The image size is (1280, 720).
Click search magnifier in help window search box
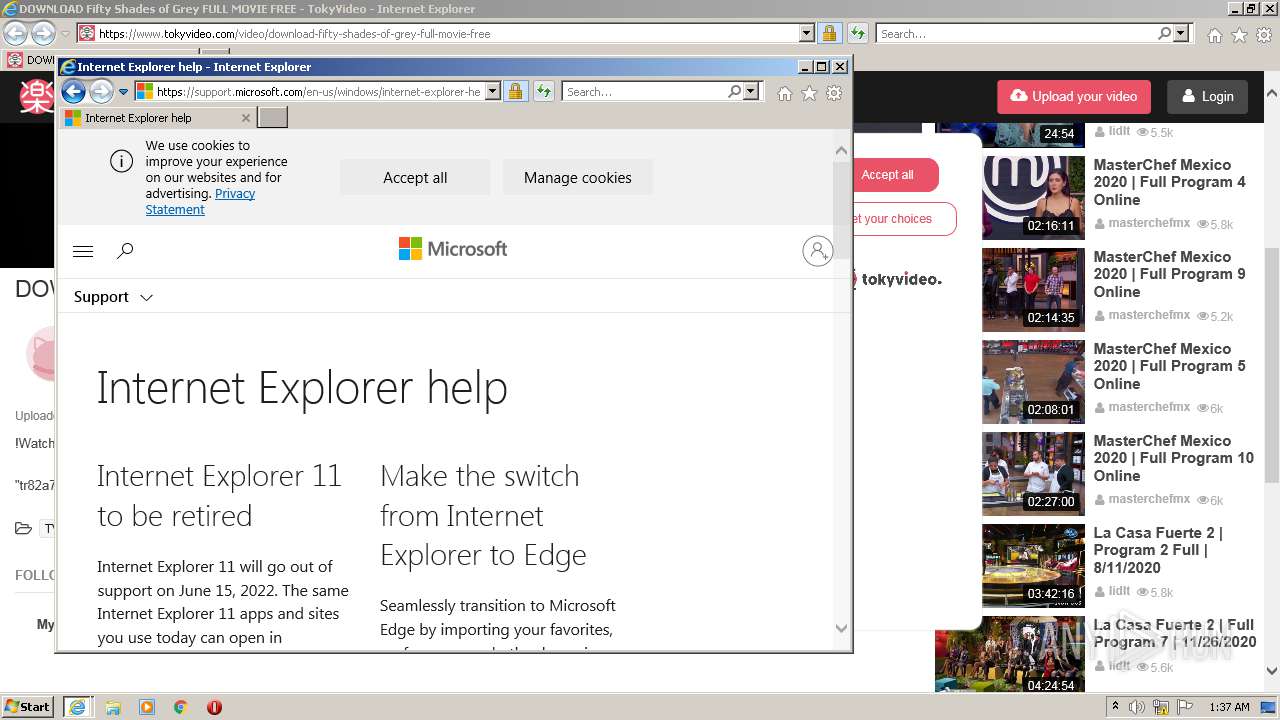tap(735, 91)
